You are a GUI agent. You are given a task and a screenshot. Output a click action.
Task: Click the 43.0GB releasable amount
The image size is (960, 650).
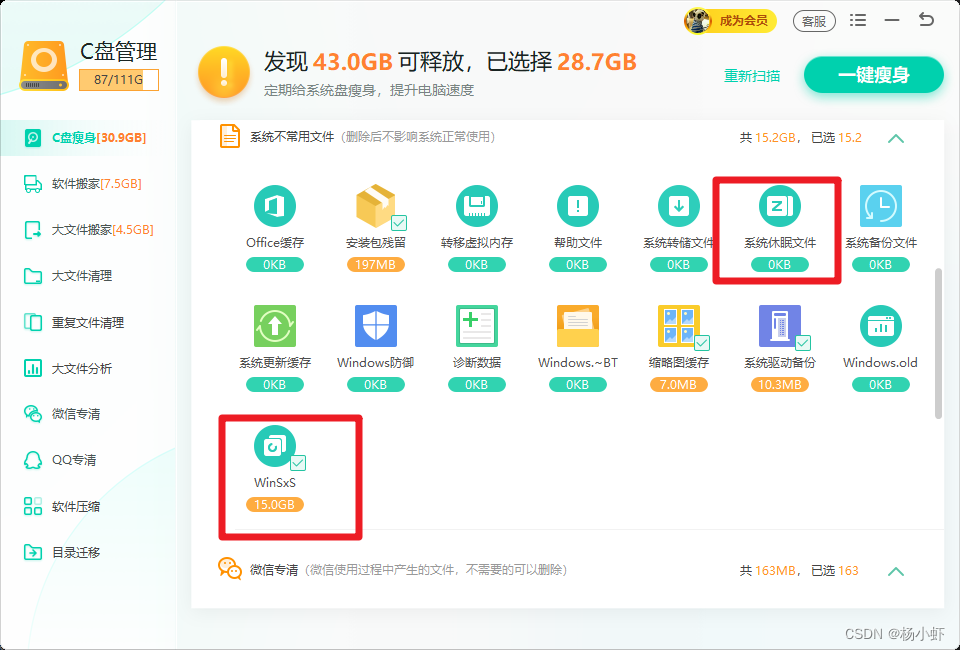tap(353, 62)
